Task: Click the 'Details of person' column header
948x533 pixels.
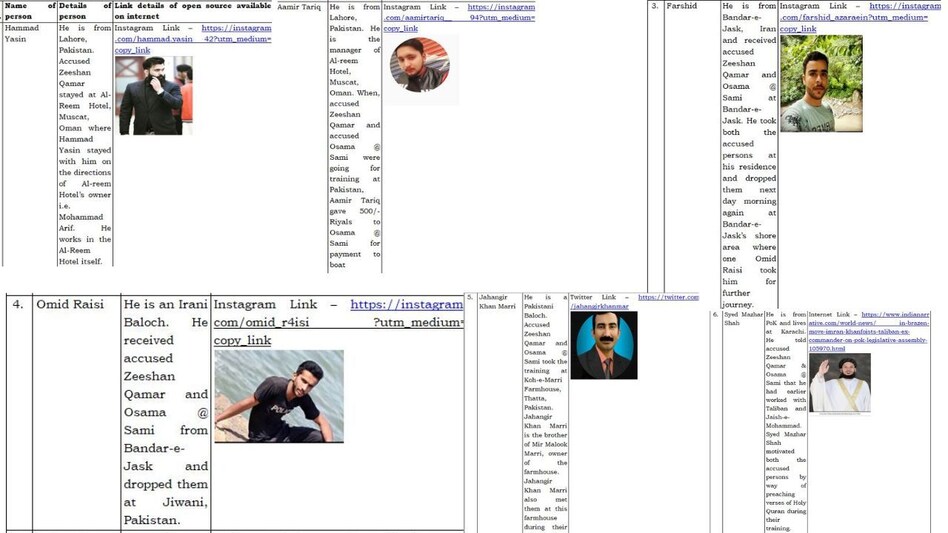Action: [84, 11]
